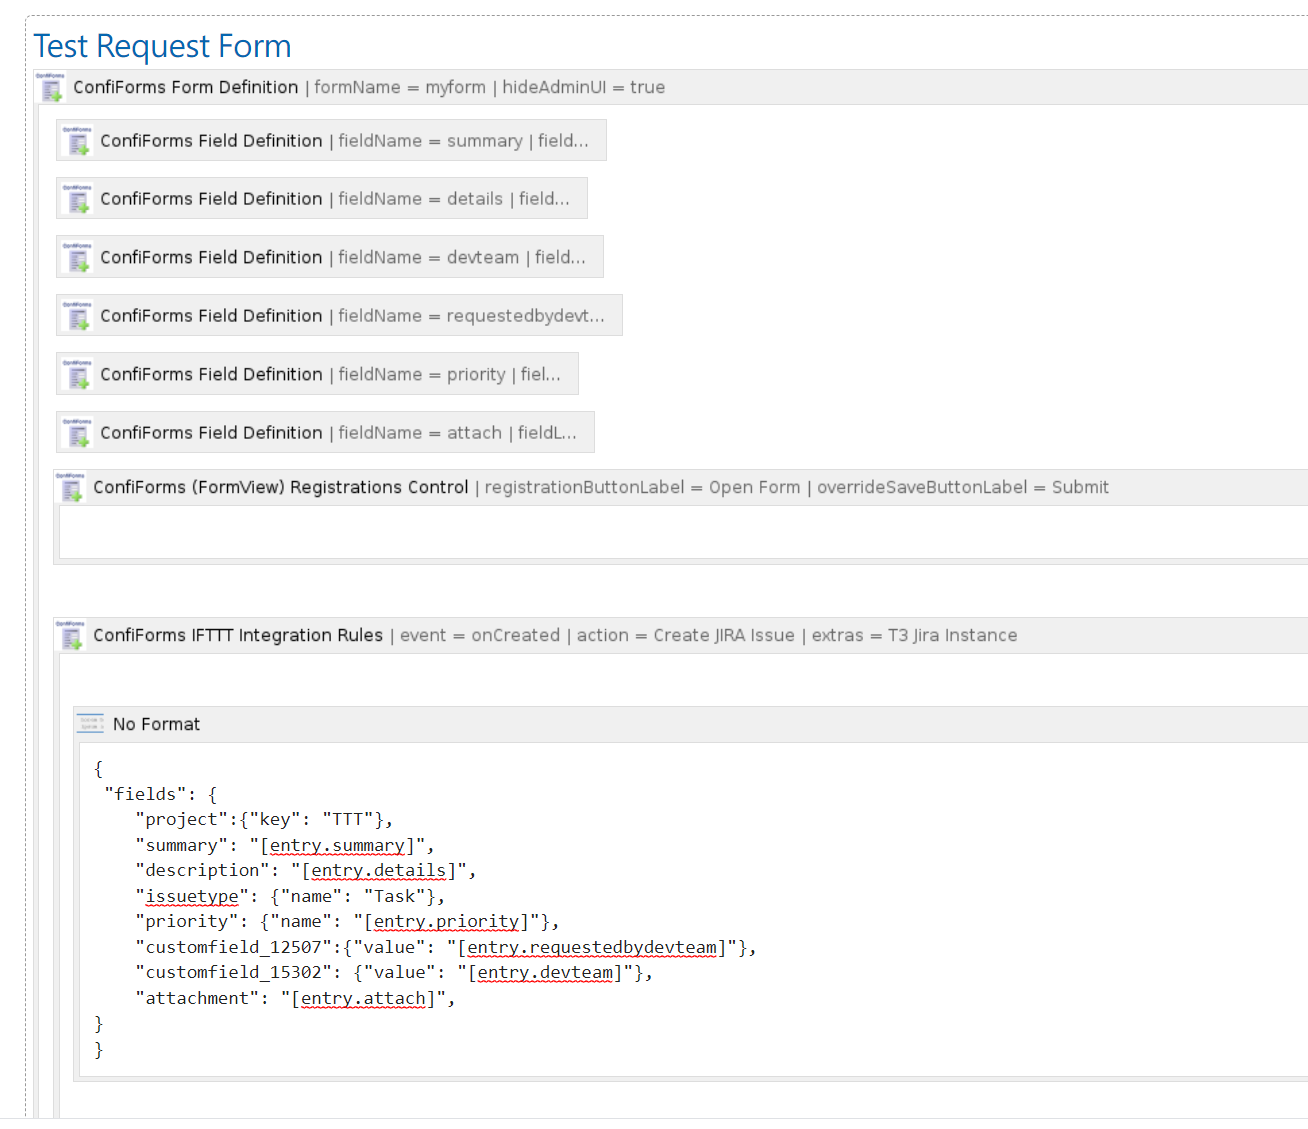Select the ConfiForms Form Definition macro icon

pyautogui.click(x=51, y=87)
